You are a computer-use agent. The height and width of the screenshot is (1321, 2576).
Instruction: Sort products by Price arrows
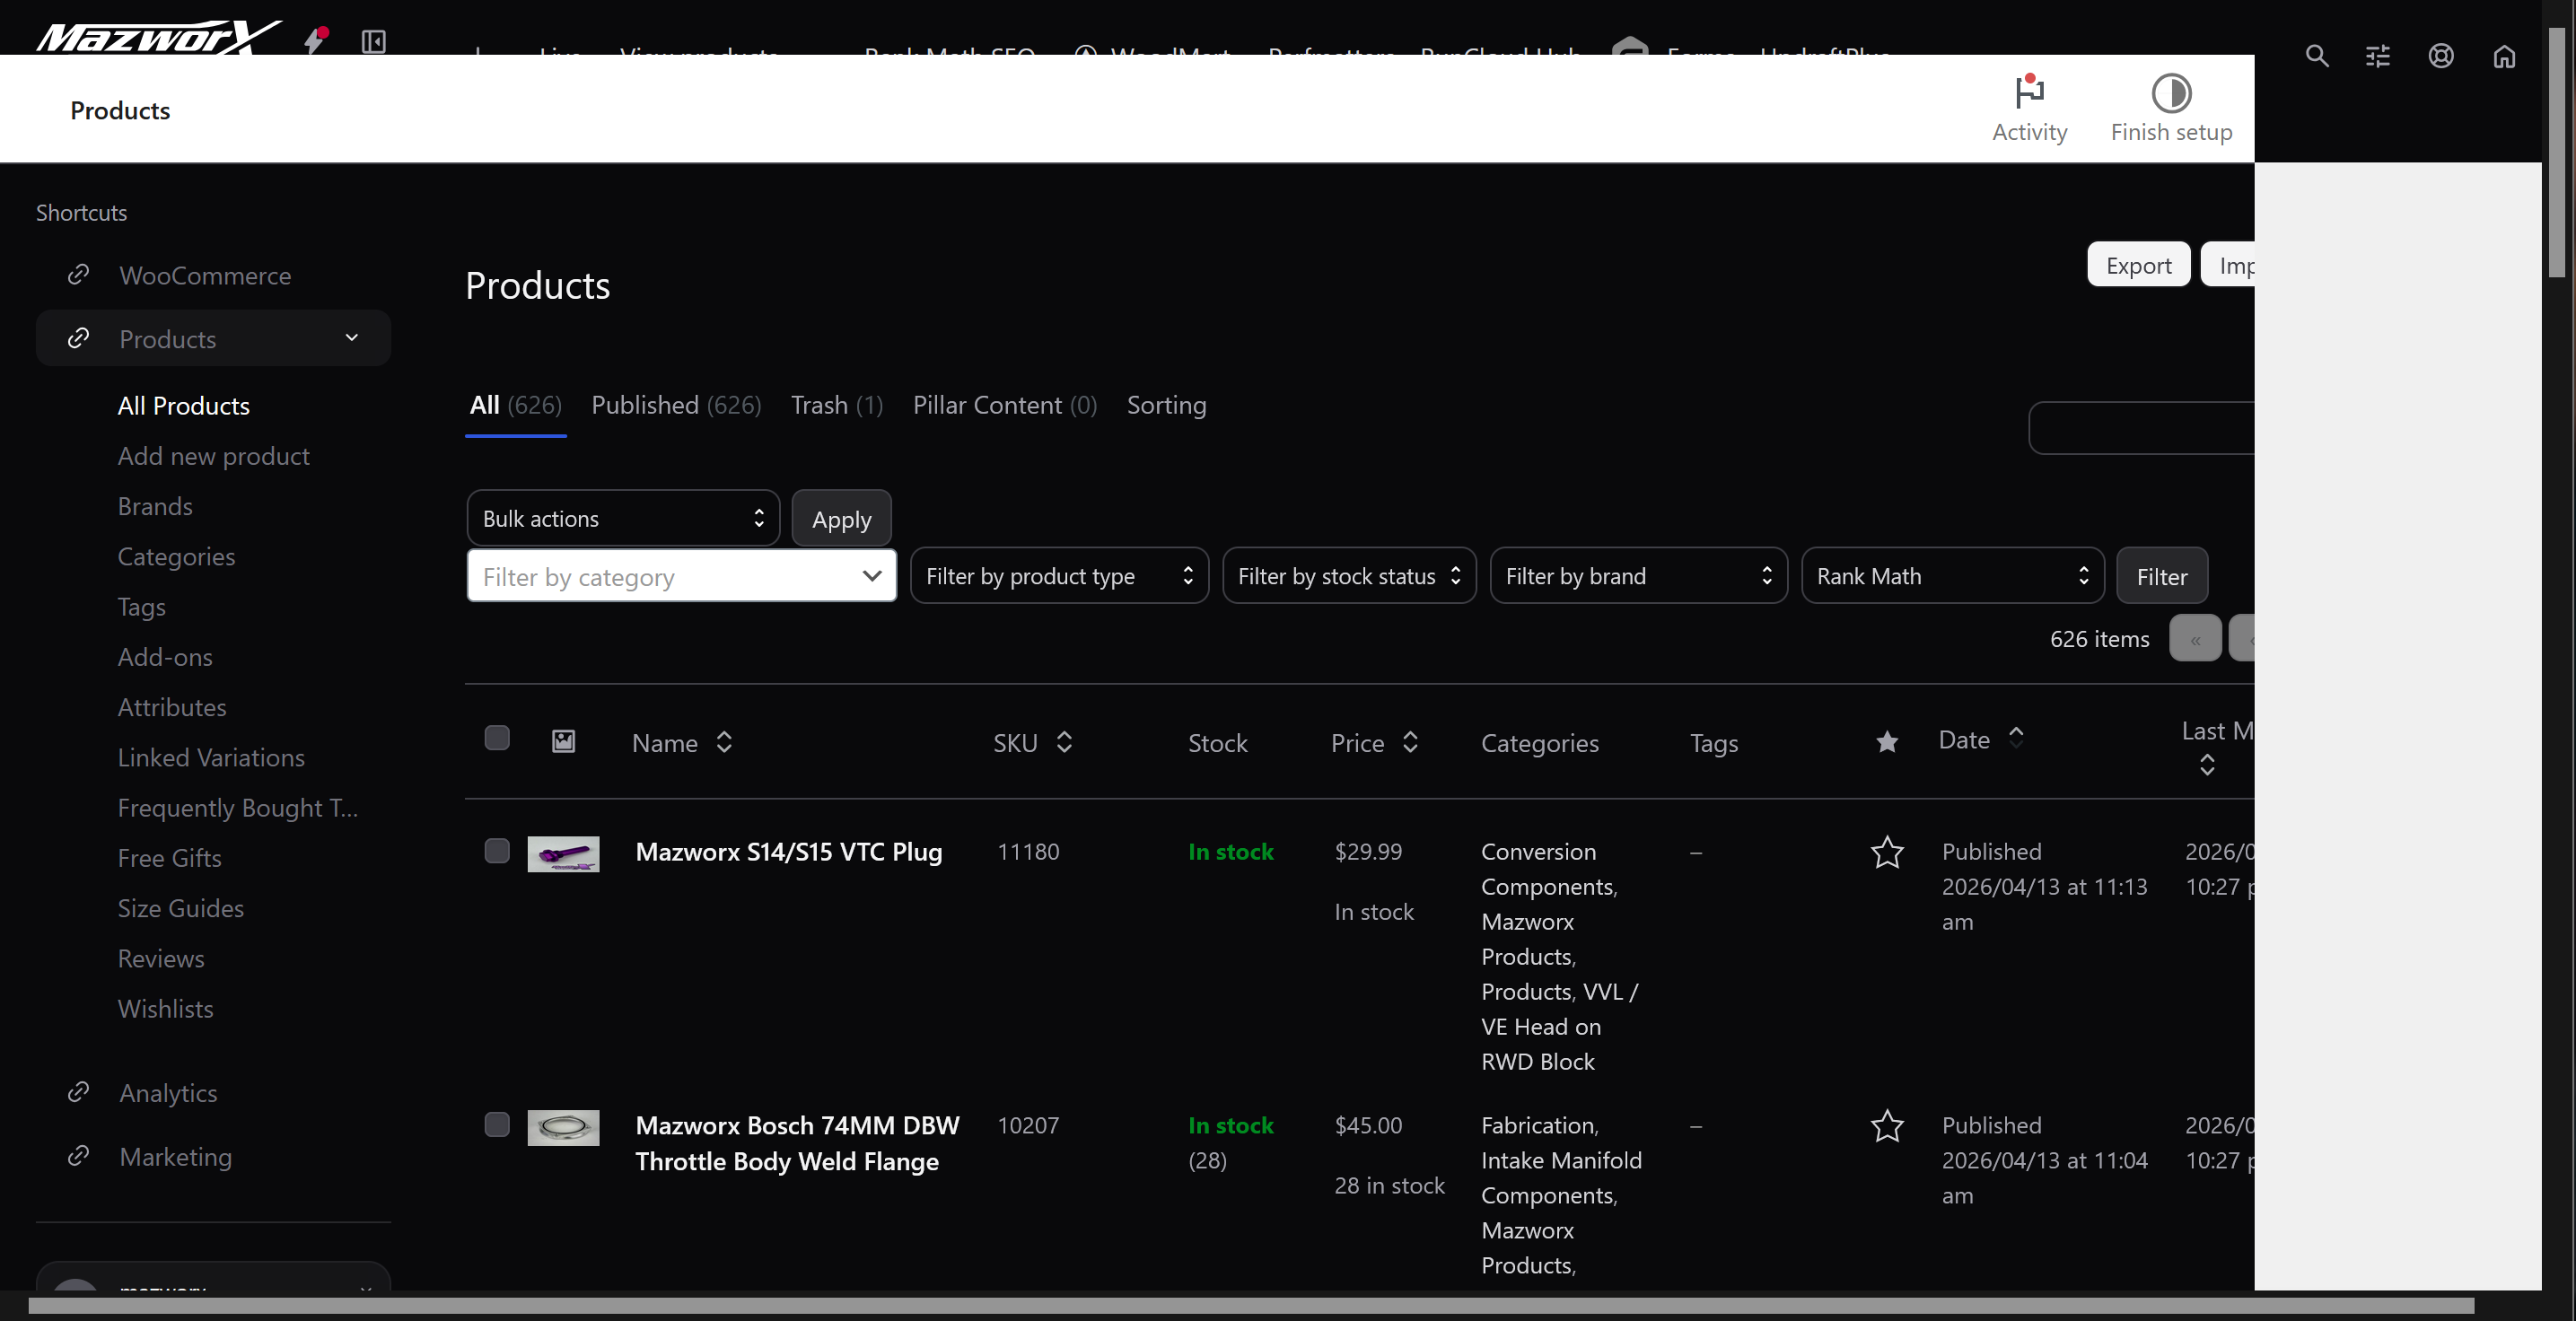point(1410,742)
